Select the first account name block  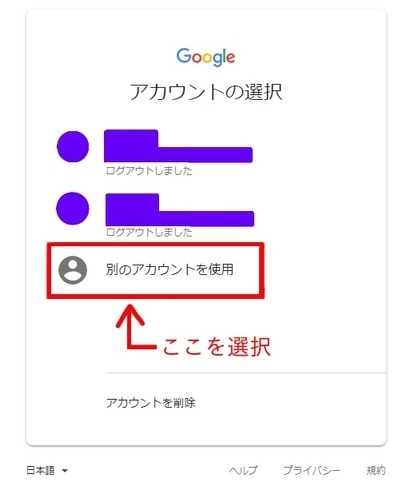(178, 146)
